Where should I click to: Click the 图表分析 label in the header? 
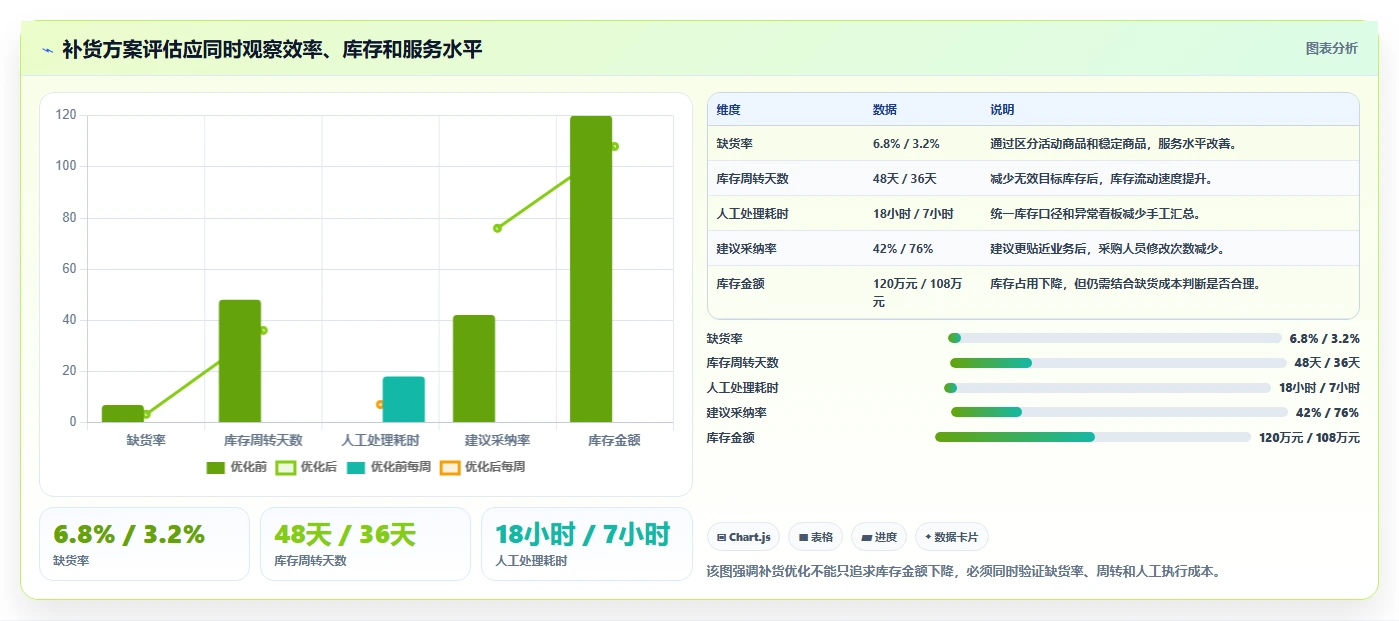[x=1331, y=48]
